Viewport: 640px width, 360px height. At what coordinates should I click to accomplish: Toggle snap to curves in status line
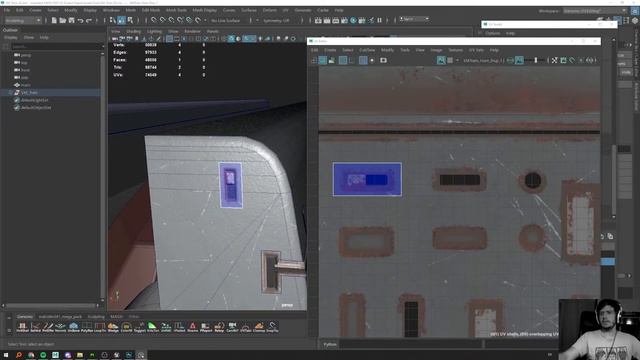[x=162, y=20]
